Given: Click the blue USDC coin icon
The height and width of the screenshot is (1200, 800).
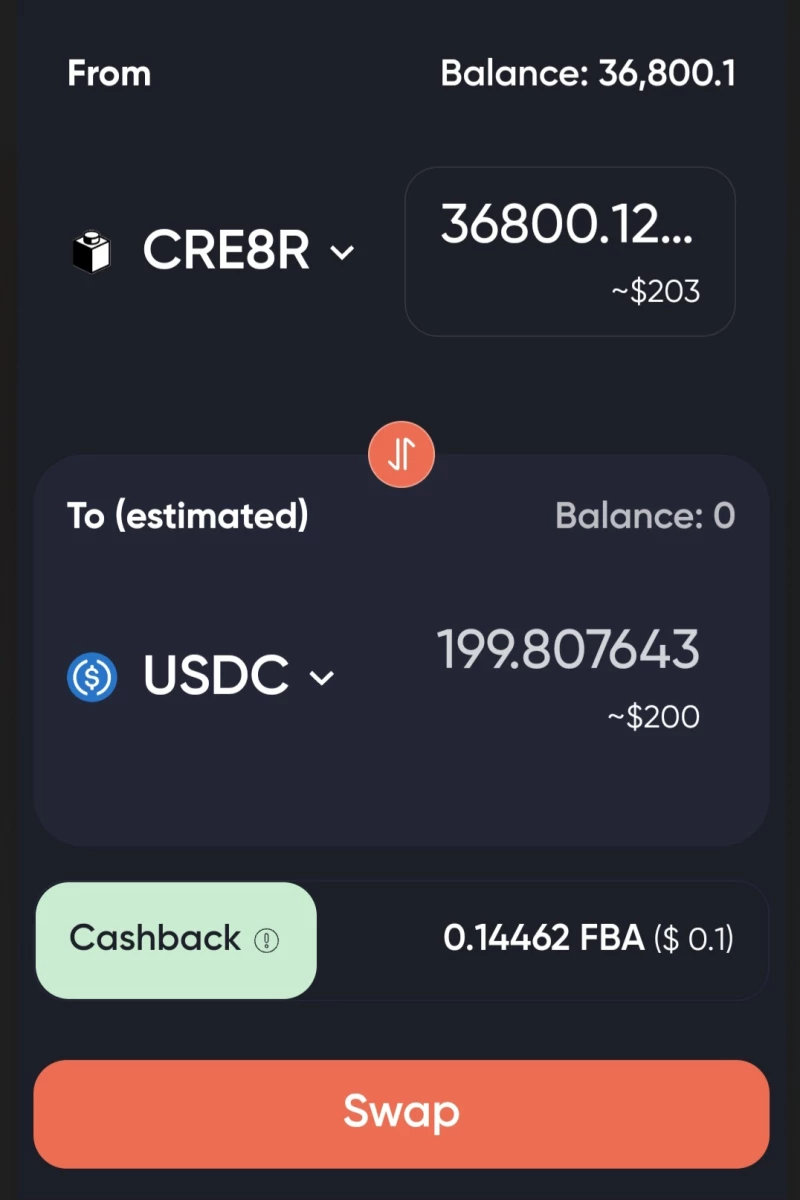Looking at the screenshot, I should [92, 677].
